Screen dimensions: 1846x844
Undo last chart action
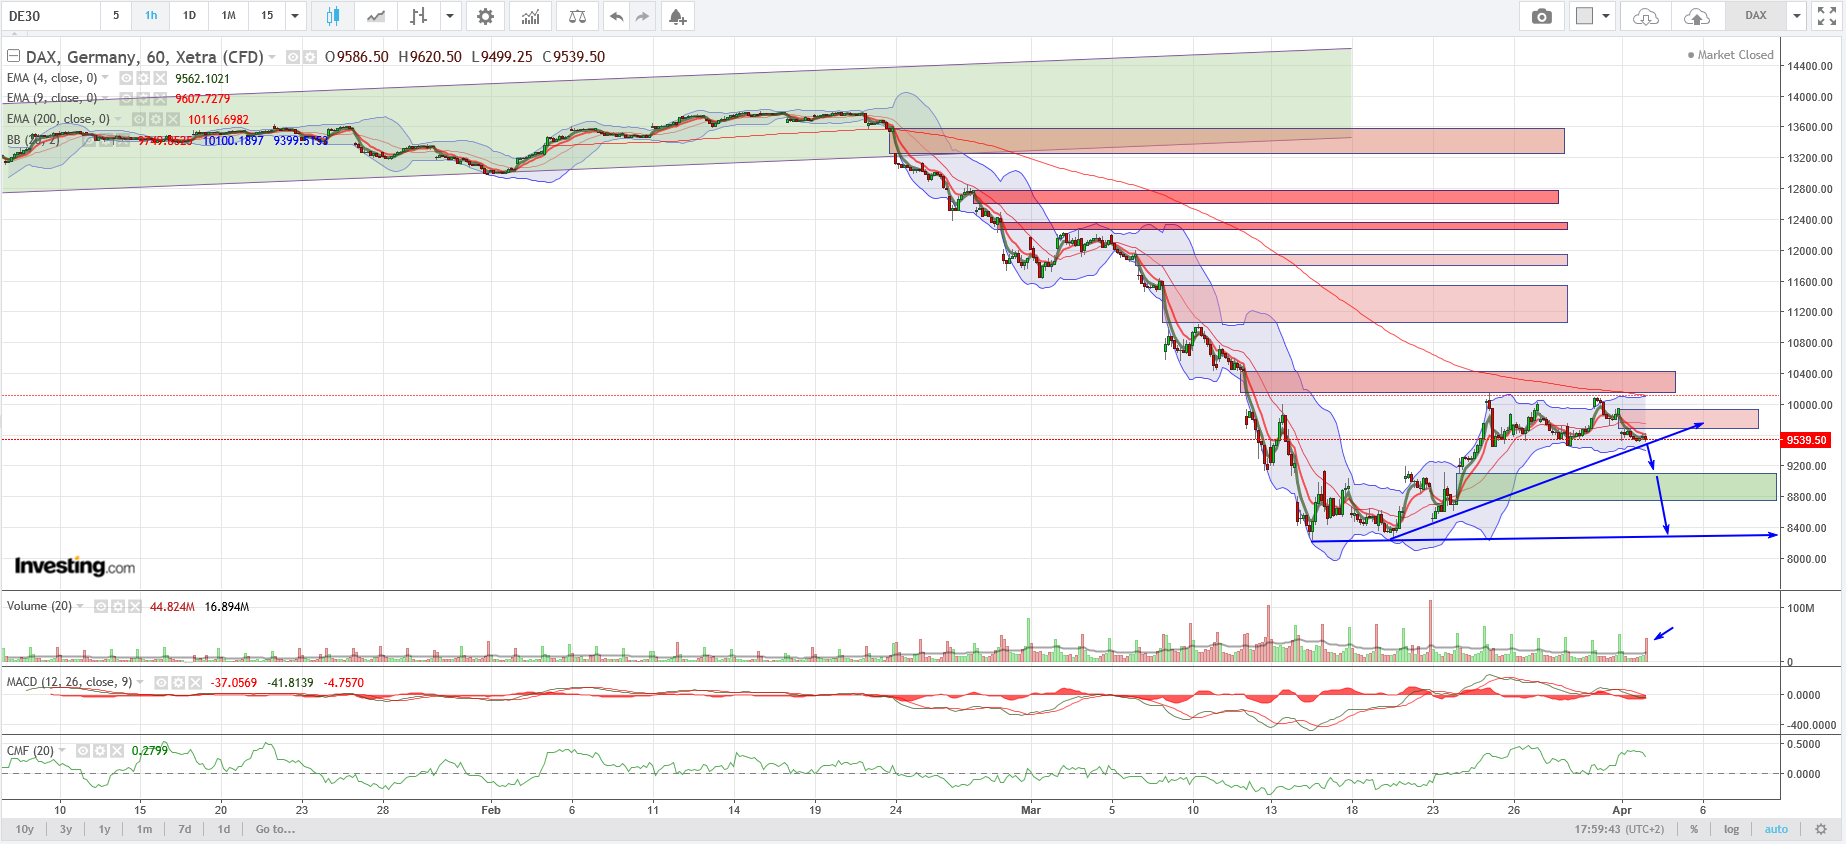point(617,16)
